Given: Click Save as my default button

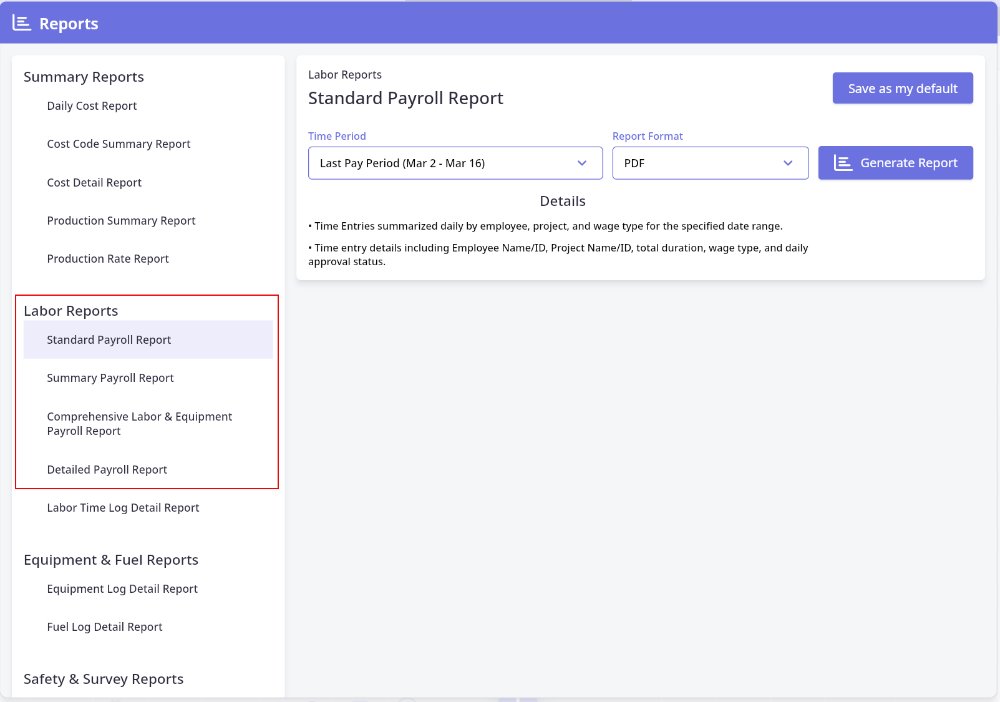Looking at the screenshot, I should (x=902, y=88).
